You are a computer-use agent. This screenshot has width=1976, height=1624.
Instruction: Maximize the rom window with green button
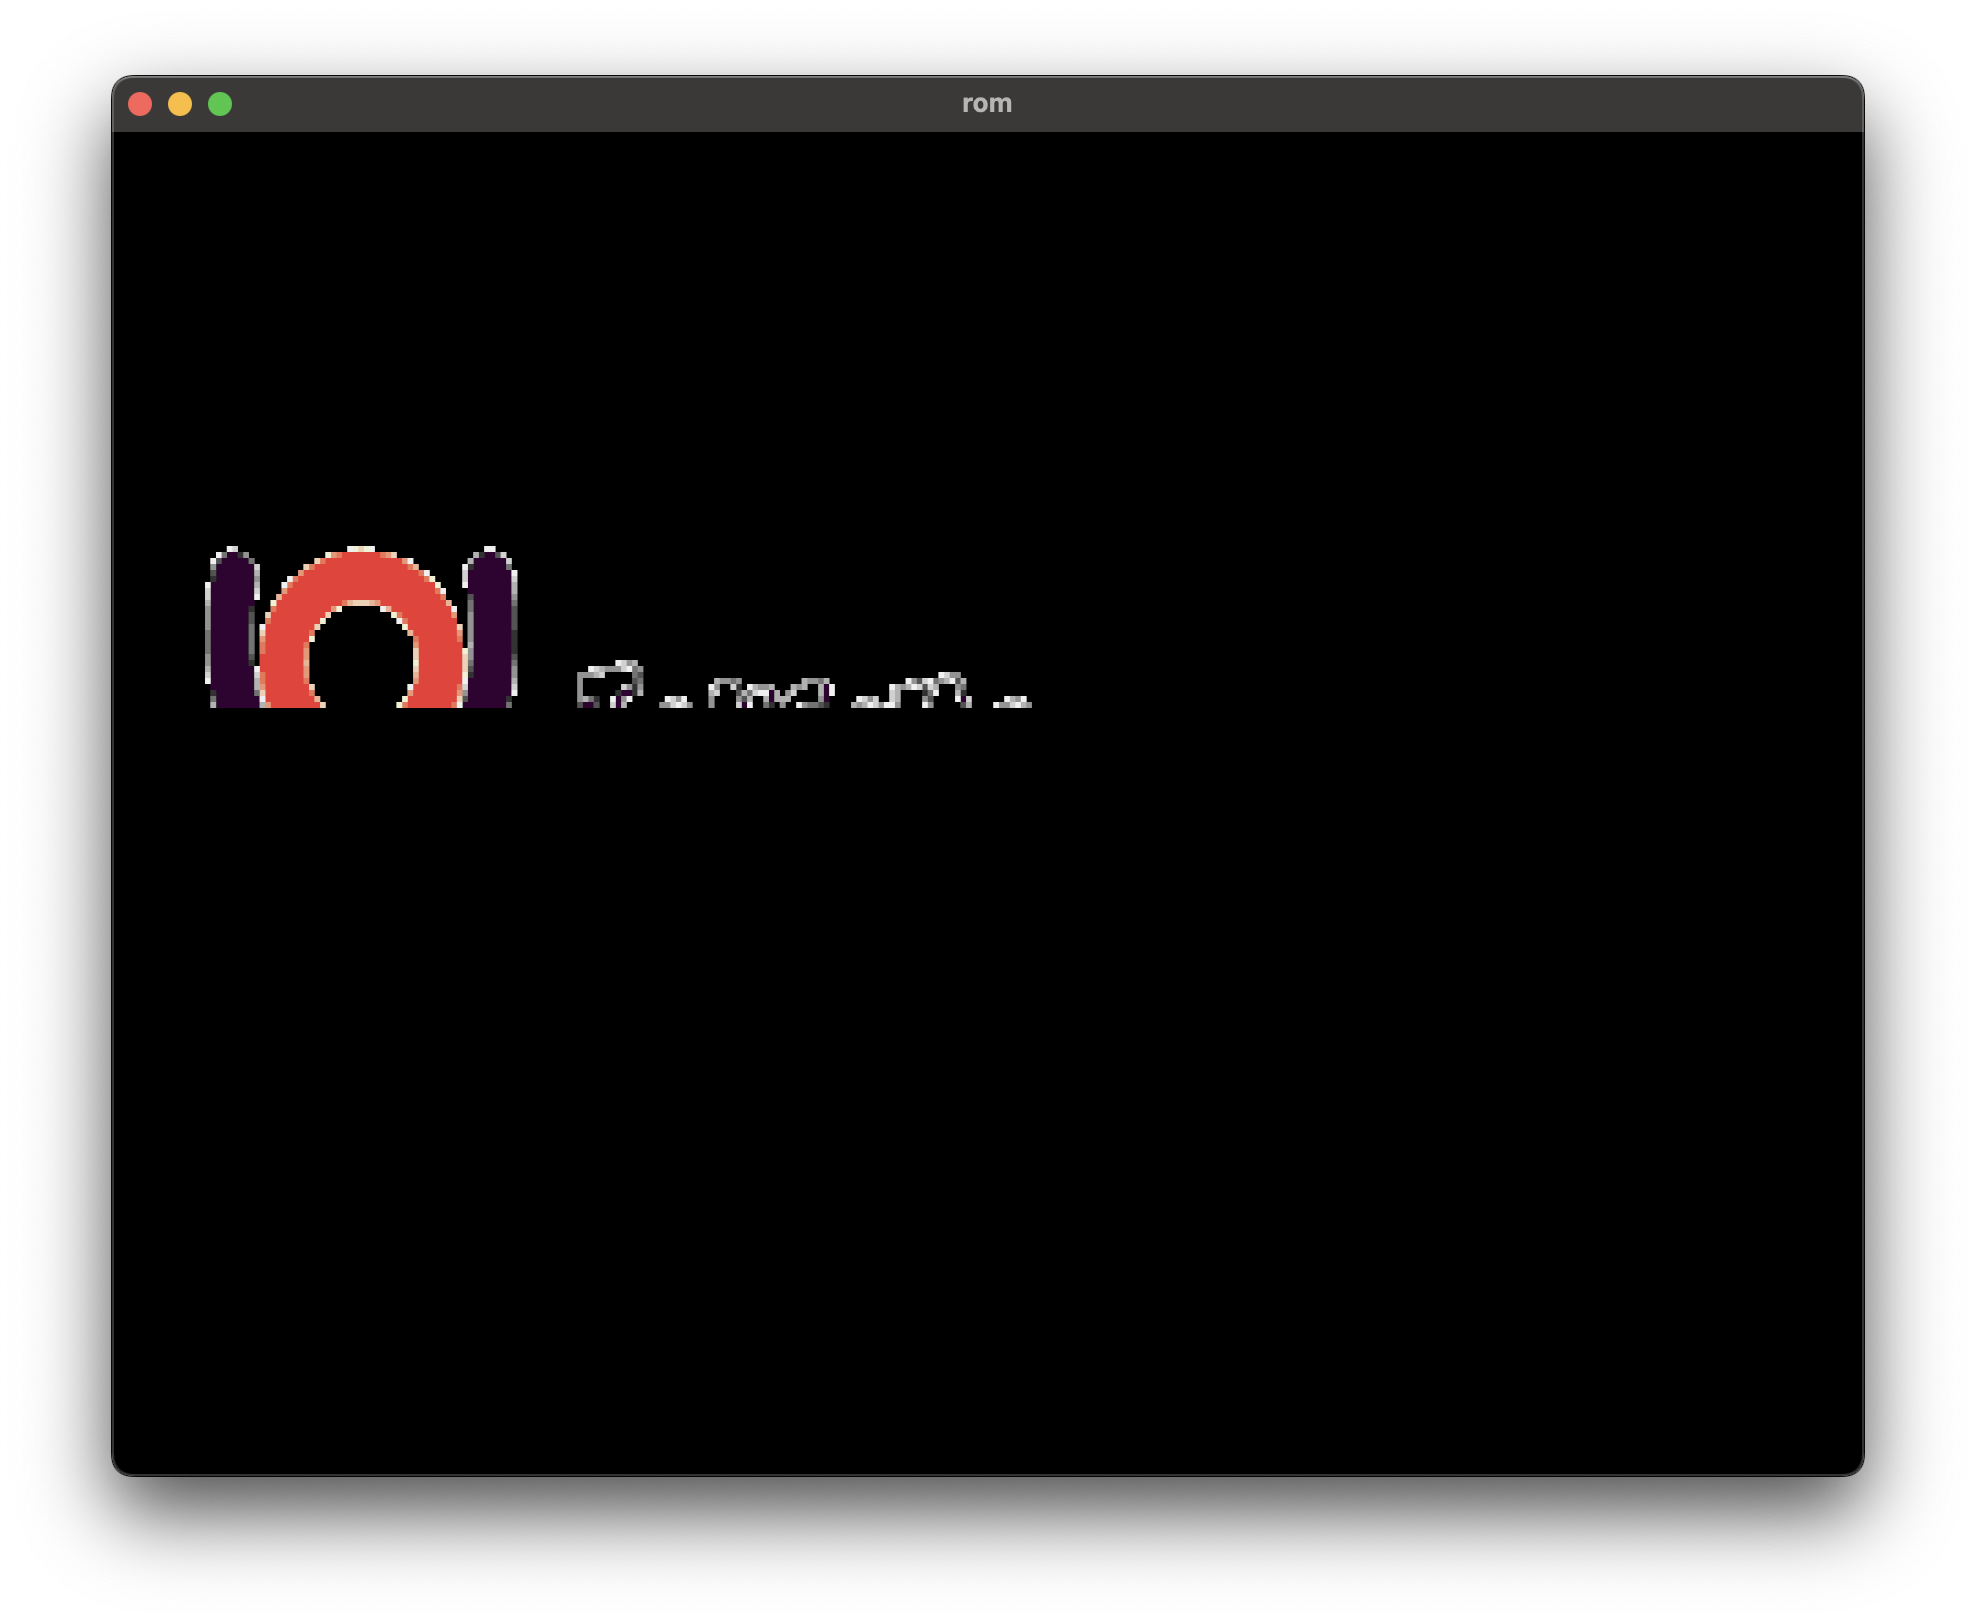pos(220,104)
